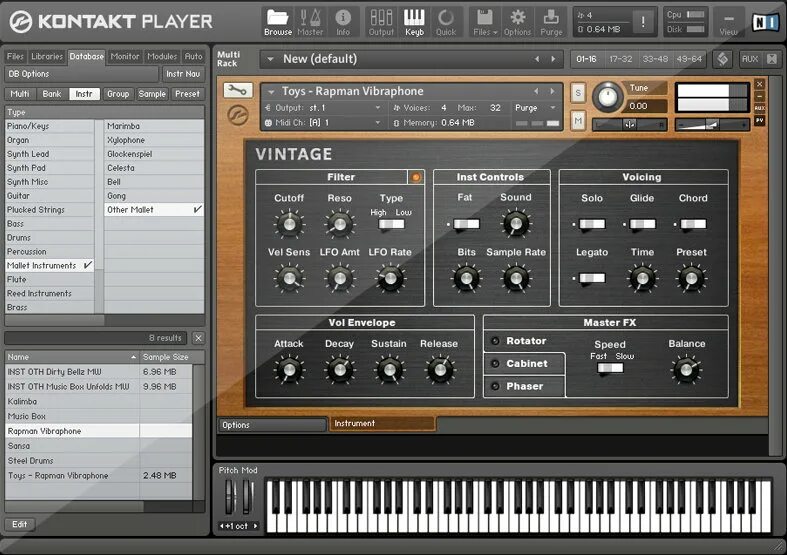
Task: Click the panic exclamation mark button
Action: [642, 21]
